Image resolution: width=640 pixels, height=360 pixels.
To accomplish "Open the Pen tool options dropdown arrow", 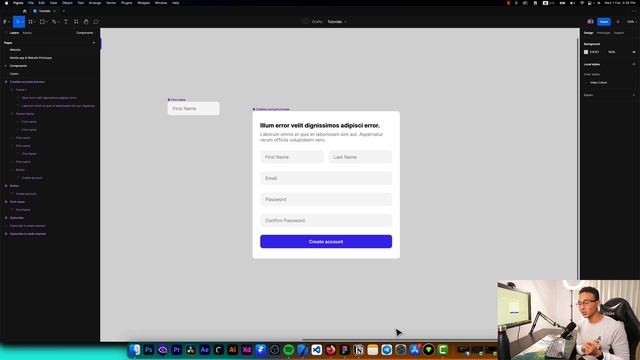I will pos(58,22).
